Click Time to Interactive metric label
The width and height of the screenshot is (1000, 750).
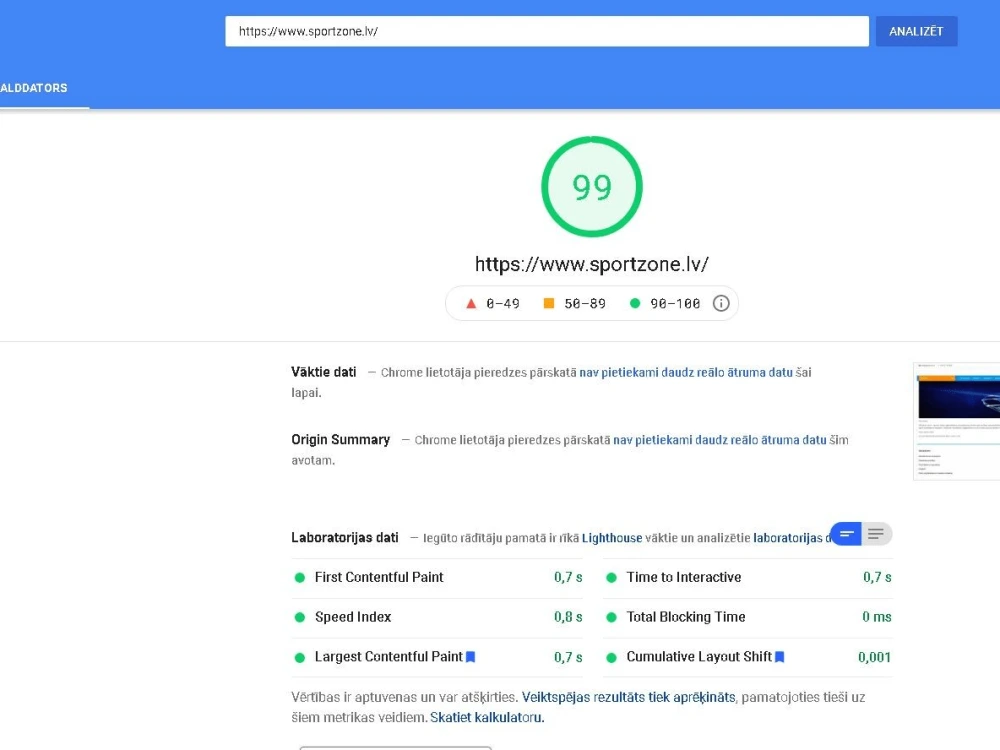pos(684,577)
